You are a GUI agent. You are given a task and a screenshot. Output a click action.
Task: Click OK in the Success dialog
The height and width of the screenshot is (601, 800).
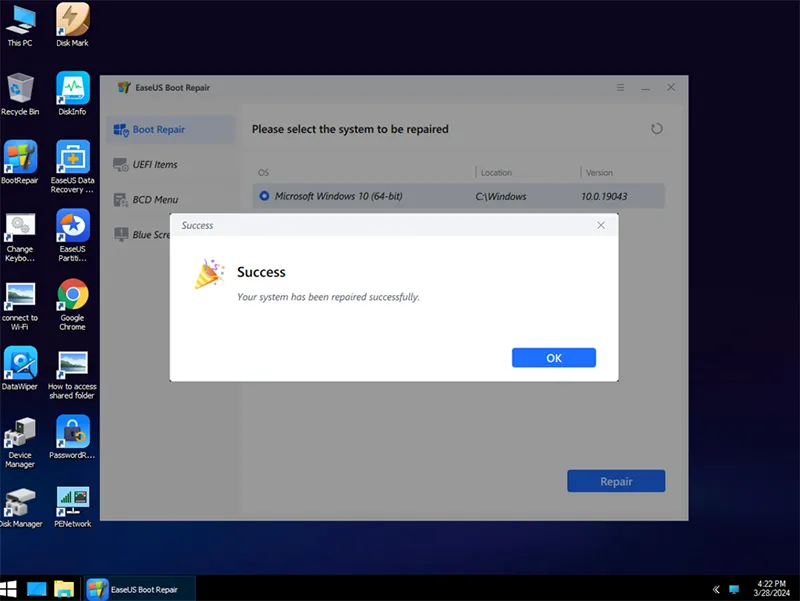click(x=554, y=358)
